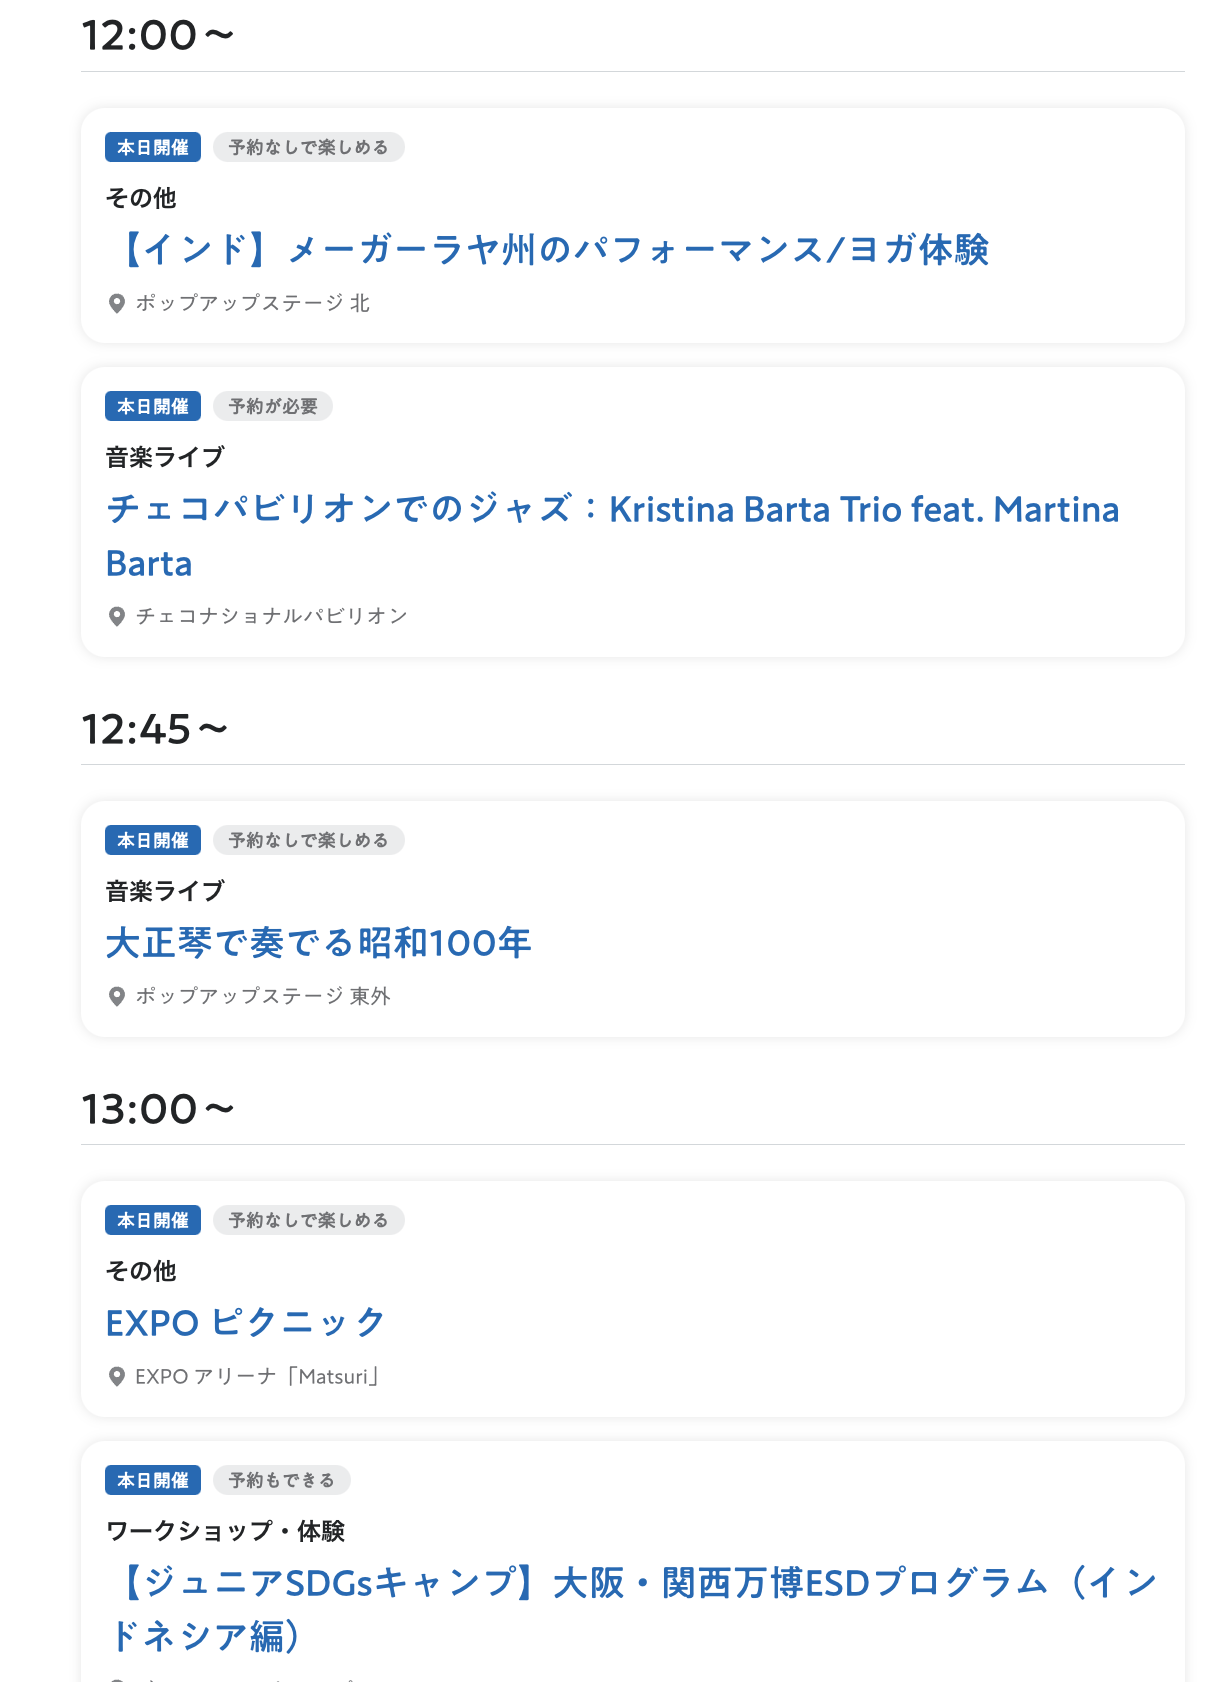
Task: Open the ジュニアSDGsキャンプ ESD program link
Action: (x=632, y=1609)
